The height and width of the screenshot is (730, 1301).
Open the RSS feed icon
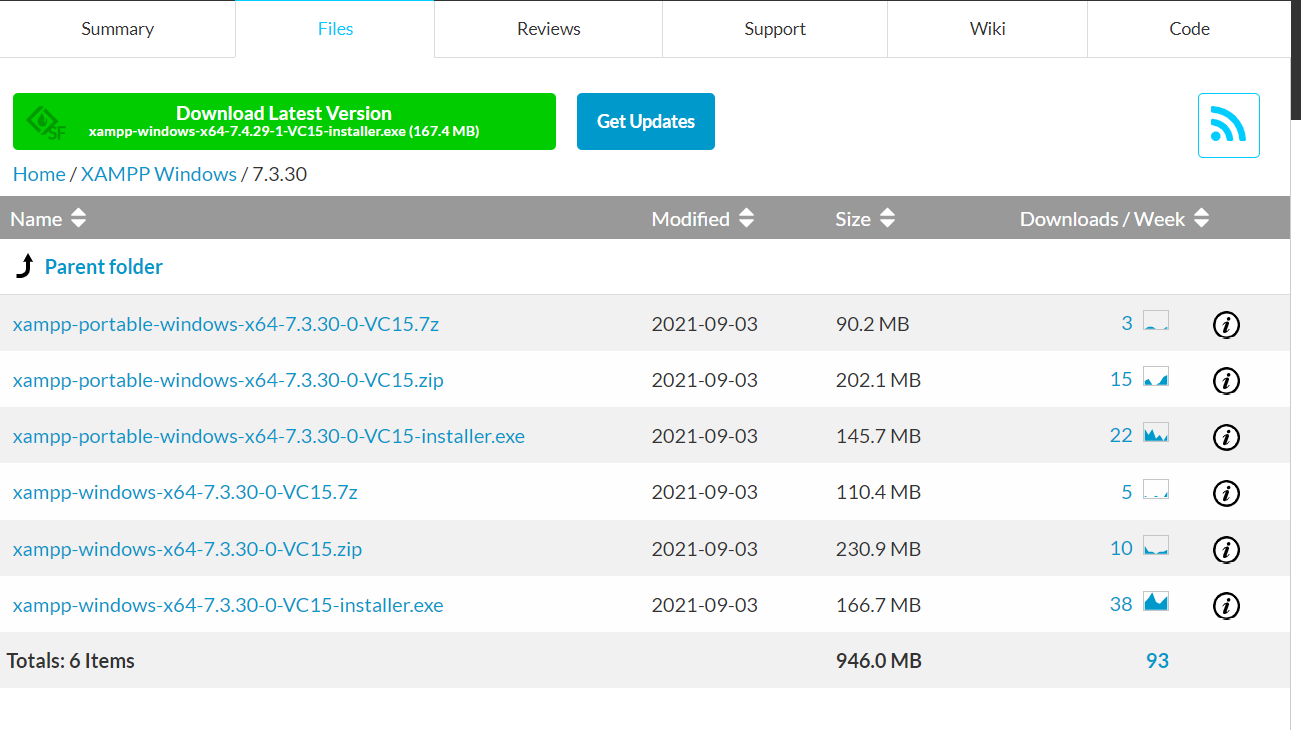click(x=1228, y=125)
